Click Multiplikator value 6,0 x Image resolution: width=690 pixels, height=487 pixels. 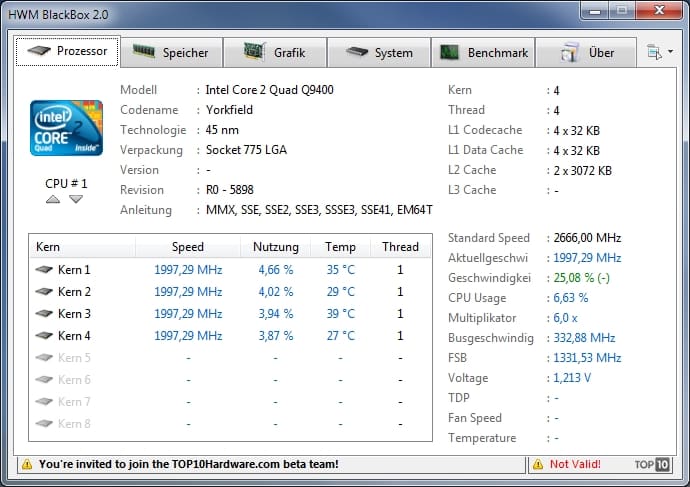[x=565, y=318]
